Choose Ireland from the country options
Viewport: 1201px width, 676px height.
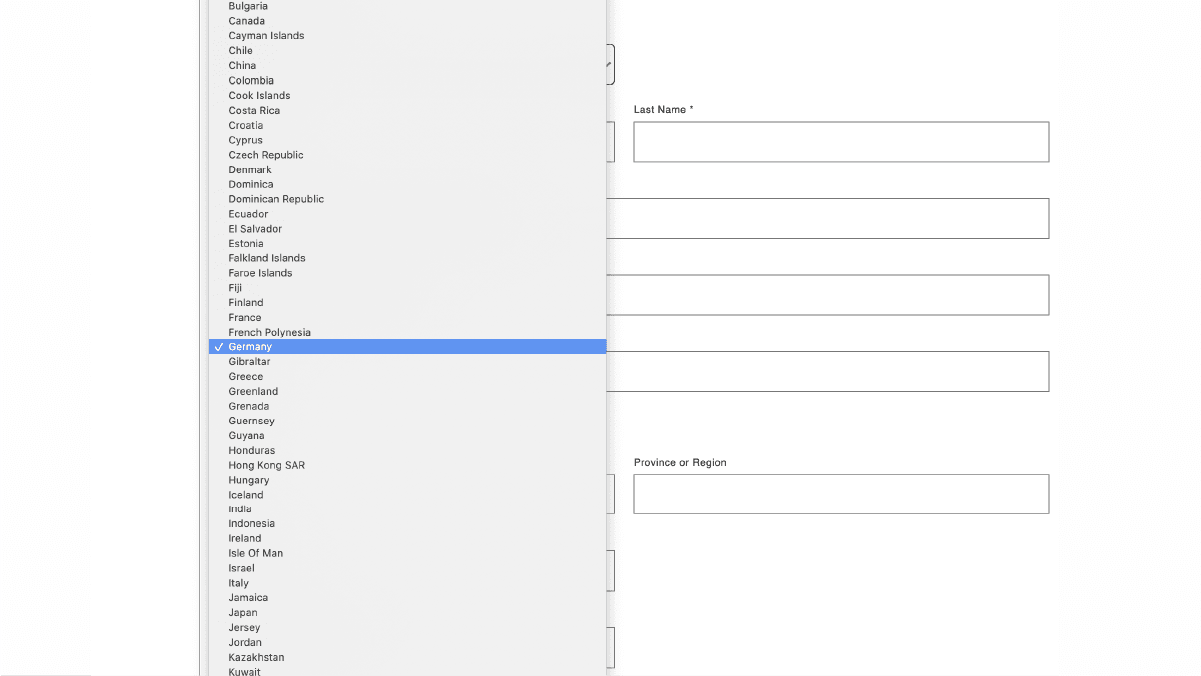coord(244,538)
